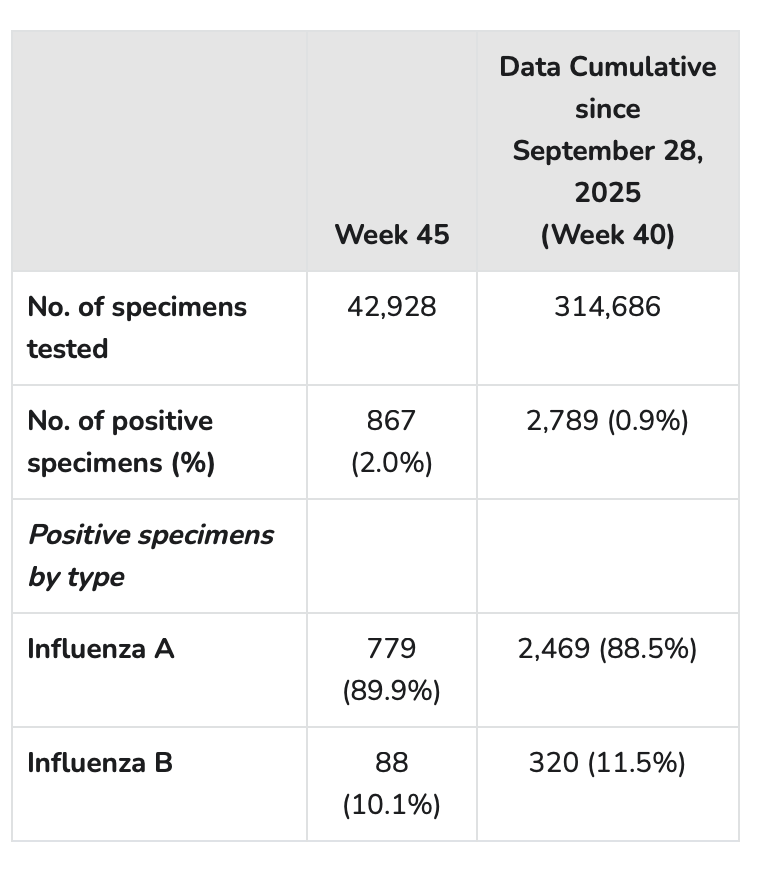Select the 'Influenza A' row label
This screenshot has height=870, width=764.
[x=101, y=648]
